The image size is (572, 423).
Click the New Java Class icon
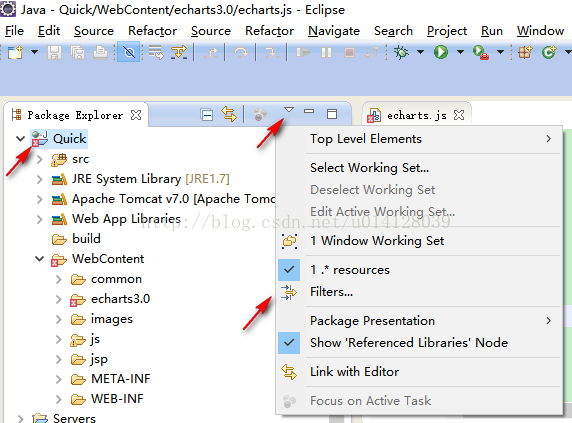(549, 52)
